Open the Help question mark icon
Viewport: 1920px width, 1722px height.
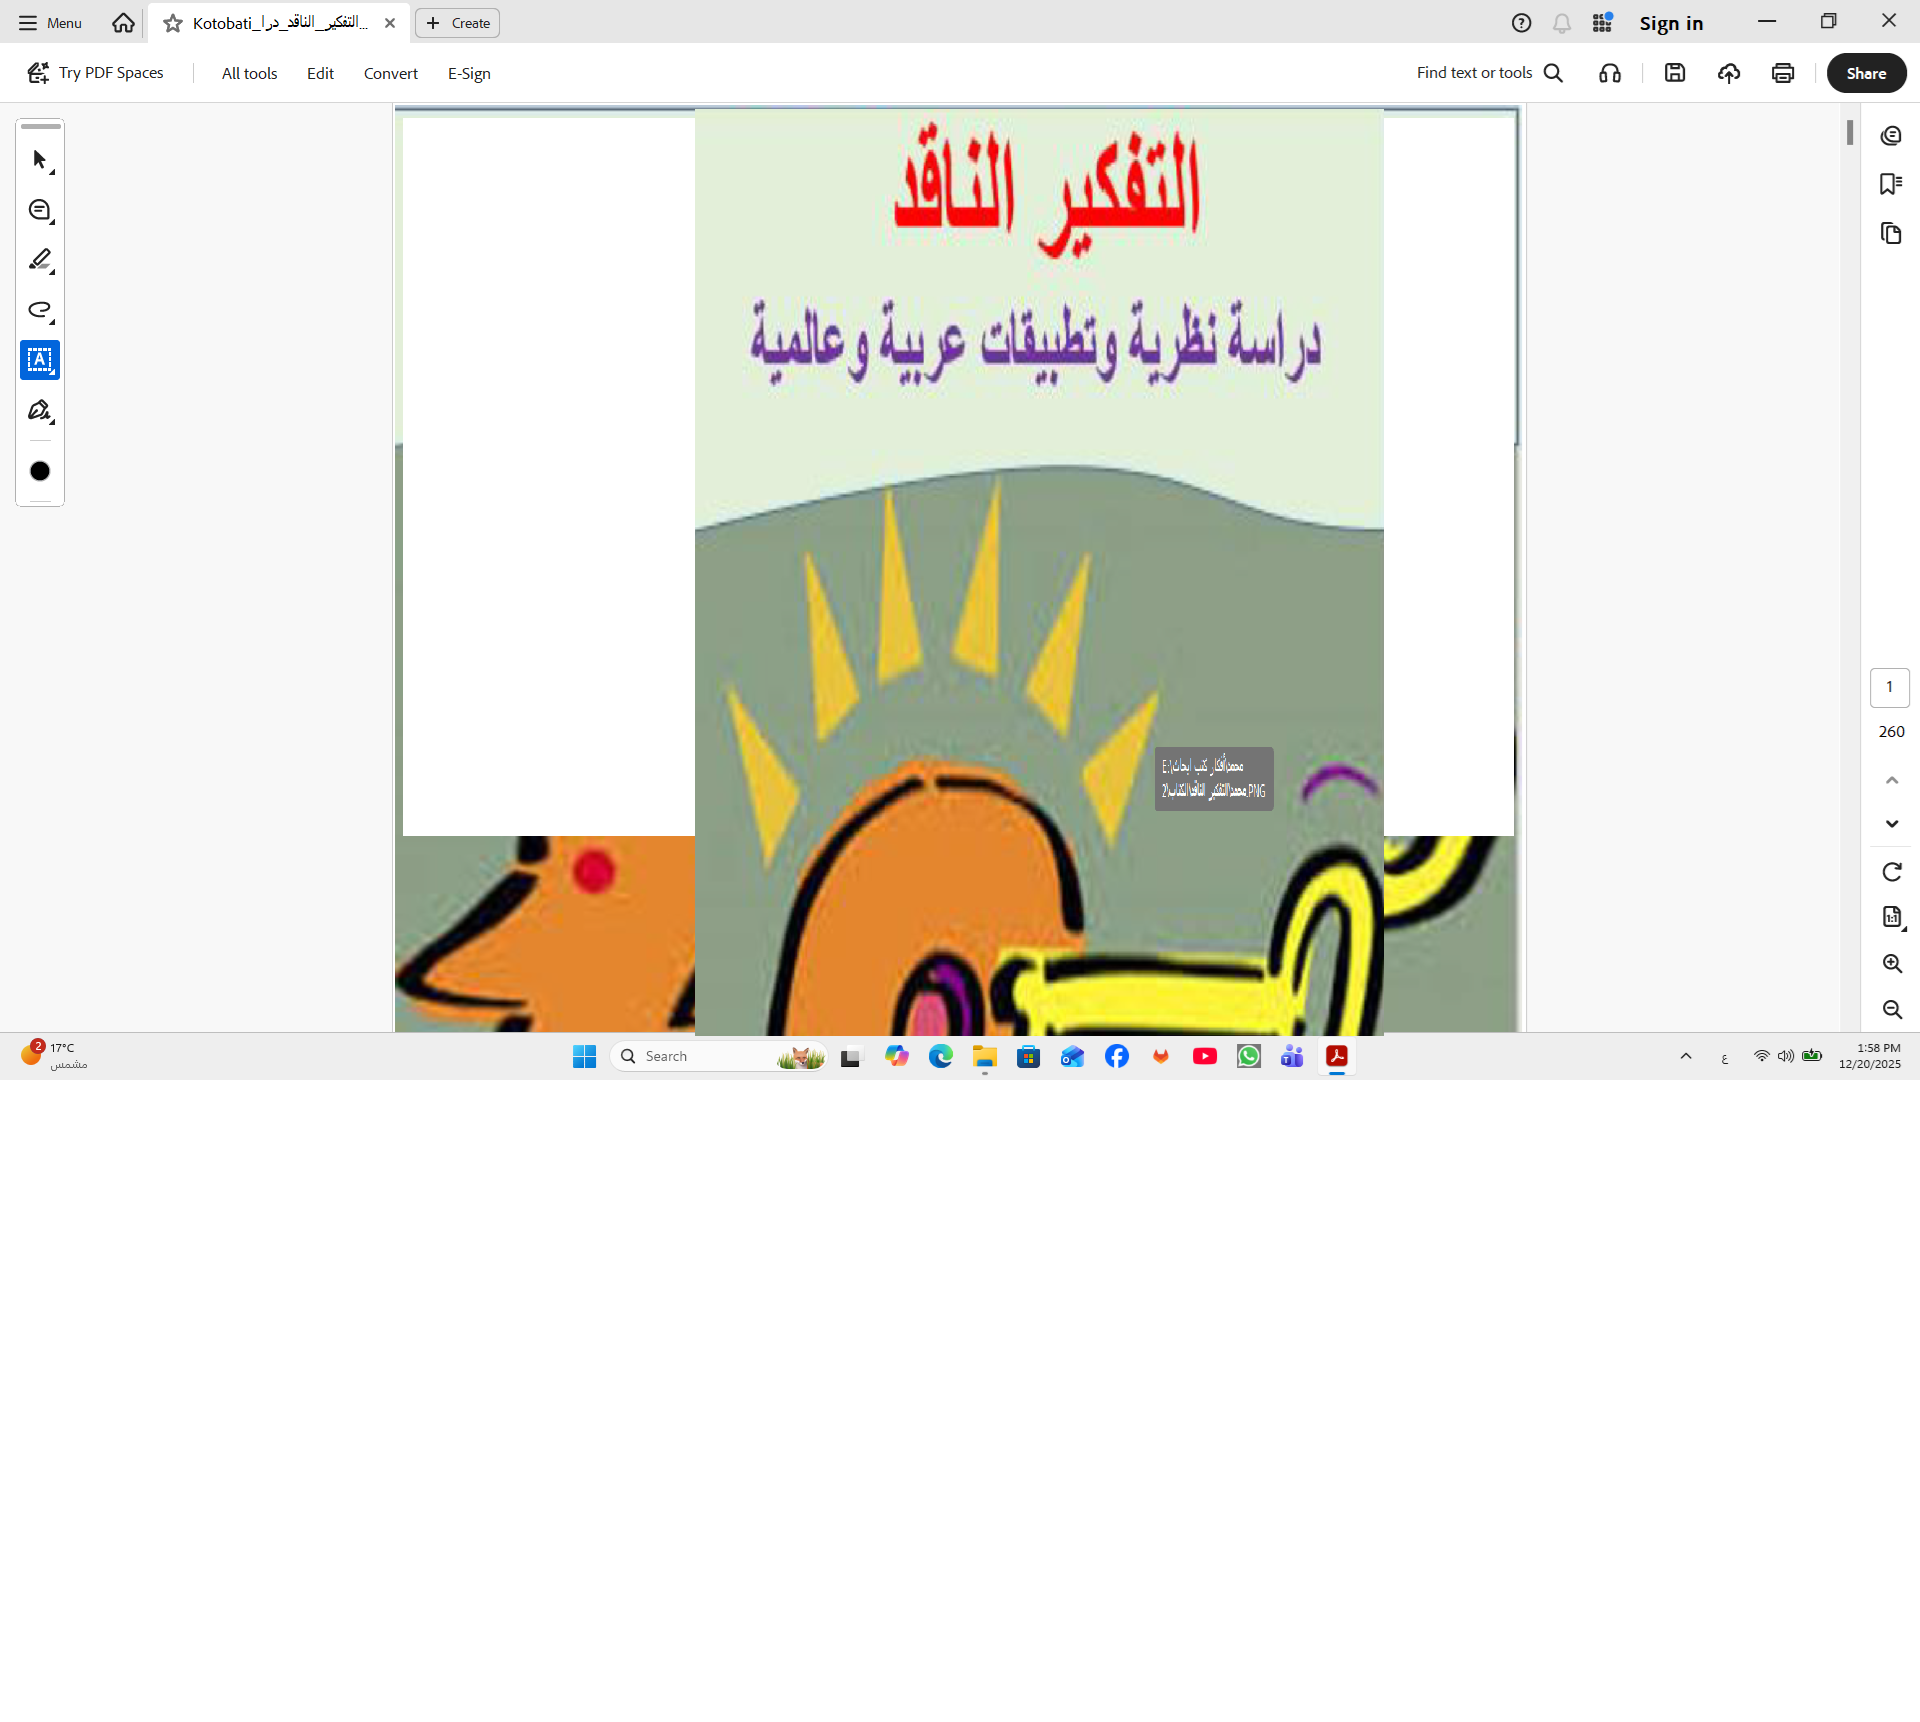pos(1521,23)
